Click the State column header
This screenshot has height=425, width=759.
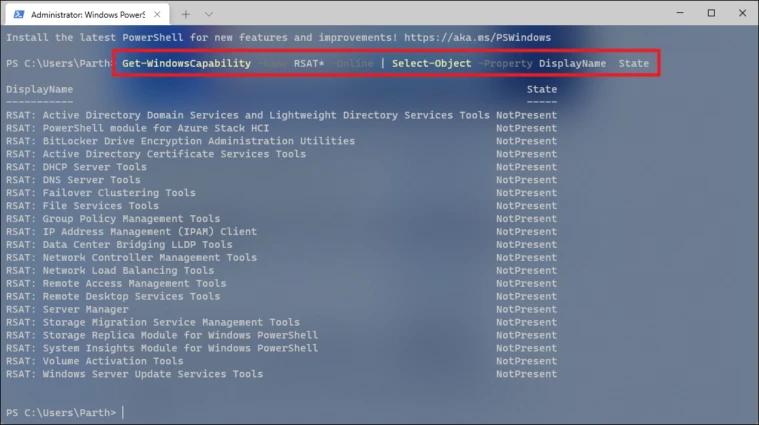point(542,89)
